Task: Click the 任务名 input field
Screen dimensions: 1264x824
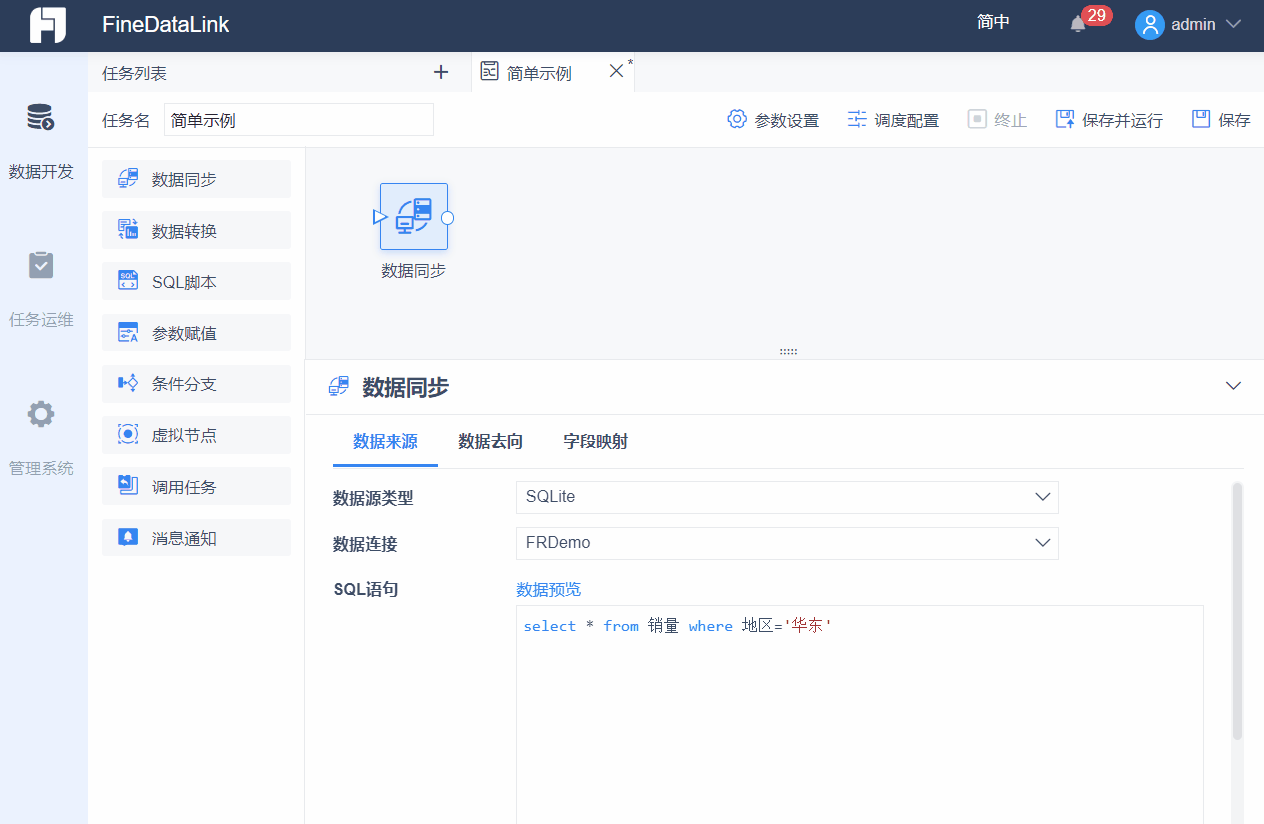Action: (x=299, y=120)
